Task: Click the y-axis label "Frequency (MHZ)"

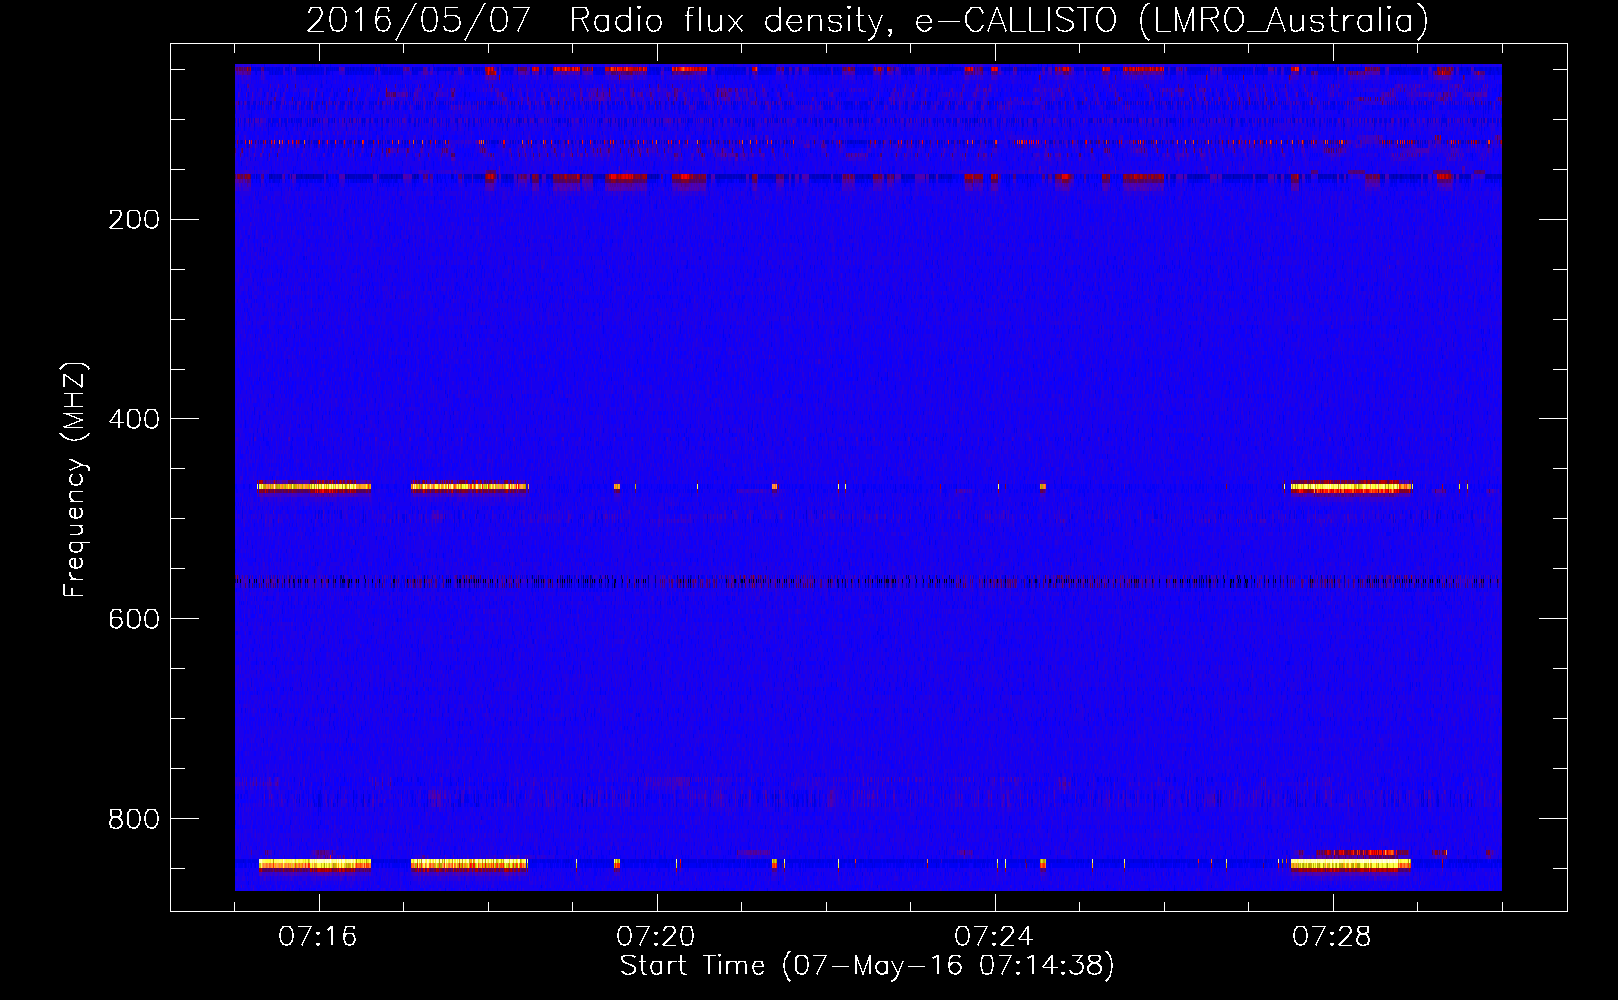Action: (75, 480)
